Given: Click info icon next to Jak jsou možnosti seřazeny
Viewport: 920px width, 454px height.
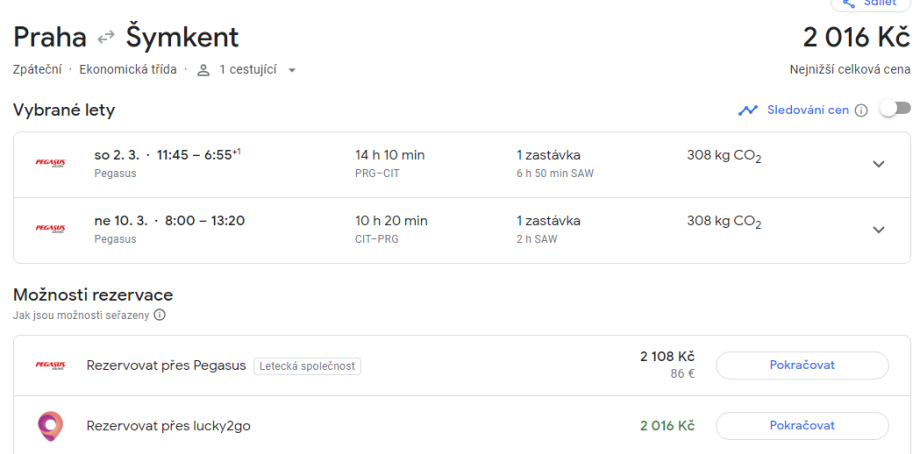Looking at the screenshot, I should coord(159,315).
